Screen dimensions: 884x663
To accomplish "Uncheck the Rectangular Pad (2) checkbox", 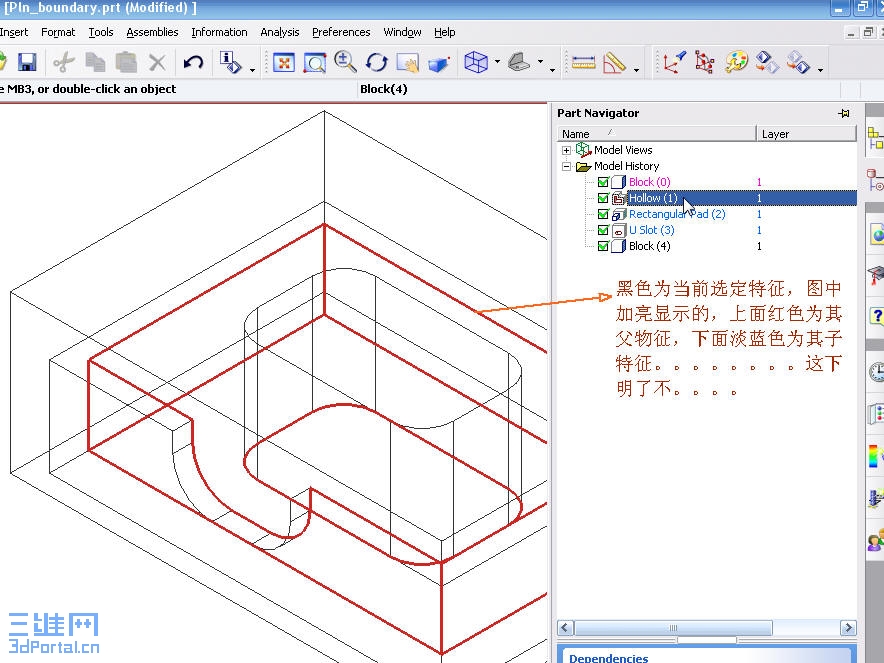I will tap(603, 214).
